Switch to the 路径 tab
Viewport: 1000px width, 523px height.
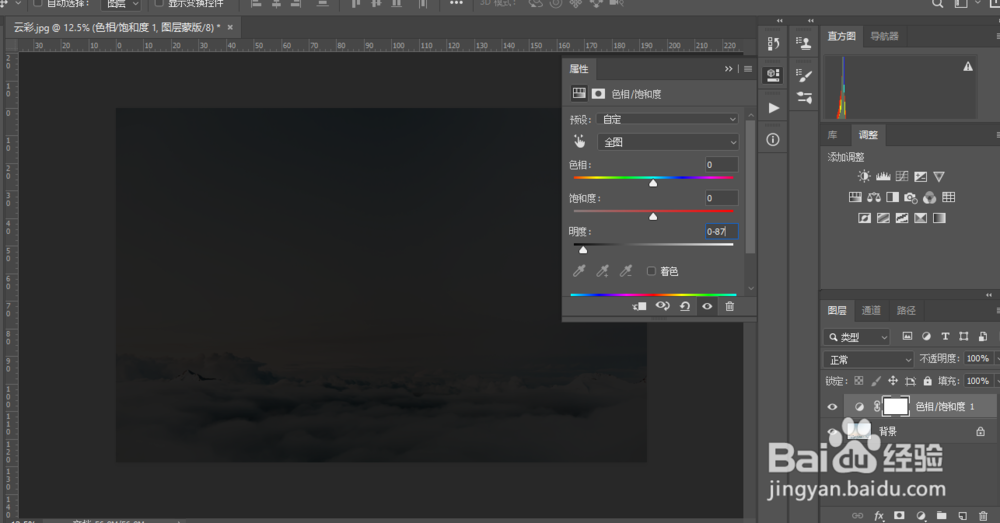pyautogui.click(x=906, y=311)
